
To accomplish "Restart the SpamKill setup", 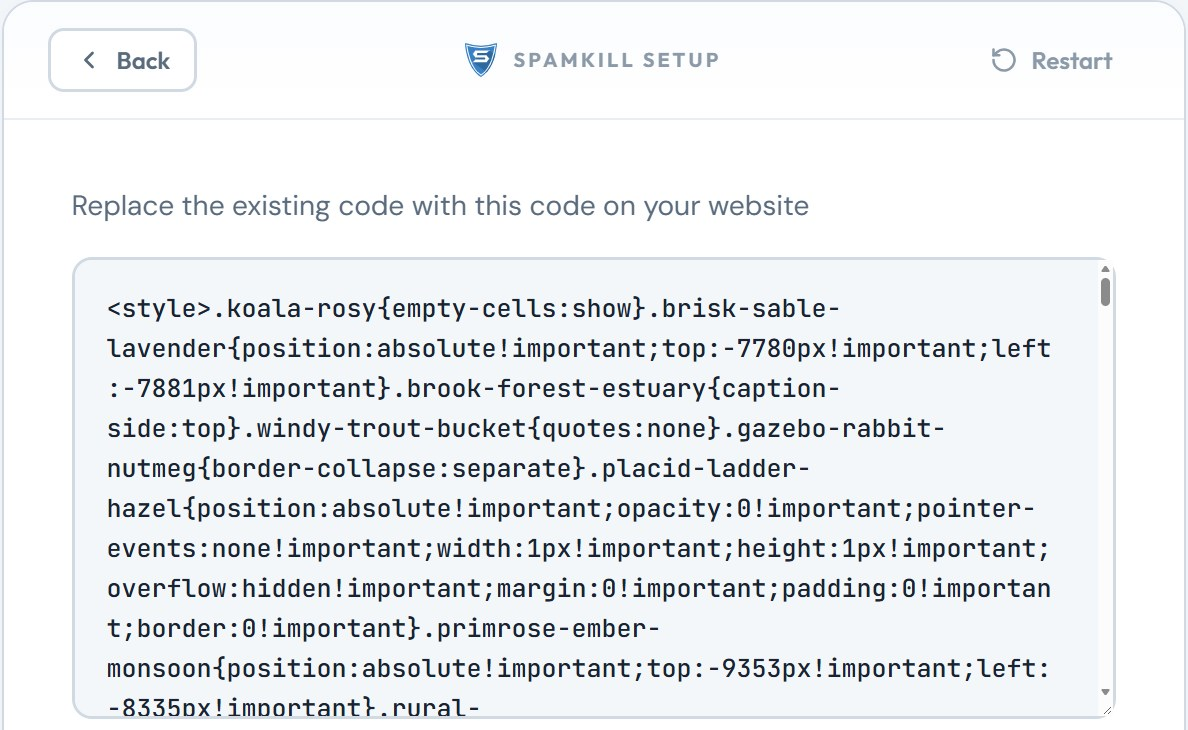I will tap(1052, 61).
